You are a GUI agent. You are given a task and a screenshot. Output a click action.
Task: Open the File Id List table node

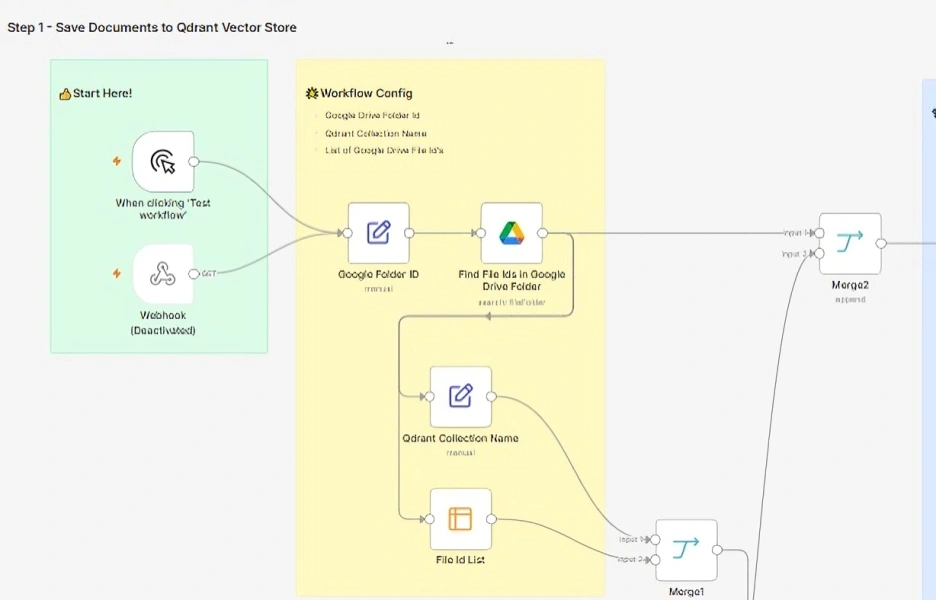click(461, 519)
